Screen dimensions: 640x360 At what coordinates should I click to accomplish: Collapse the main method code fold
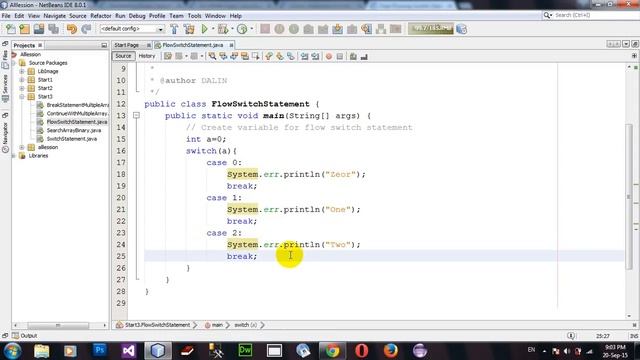pyautogui.click(x=136, y=116)
